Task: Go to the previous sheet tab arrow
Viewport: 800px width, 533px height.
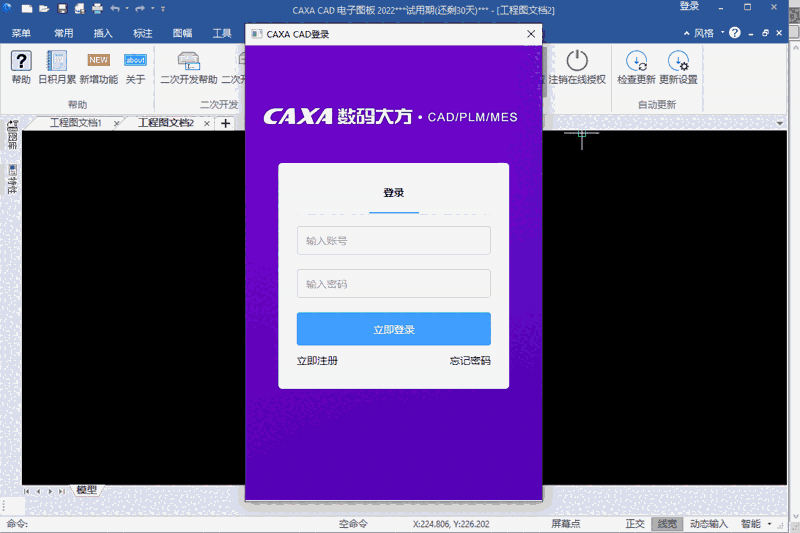Action: [38, 491]
